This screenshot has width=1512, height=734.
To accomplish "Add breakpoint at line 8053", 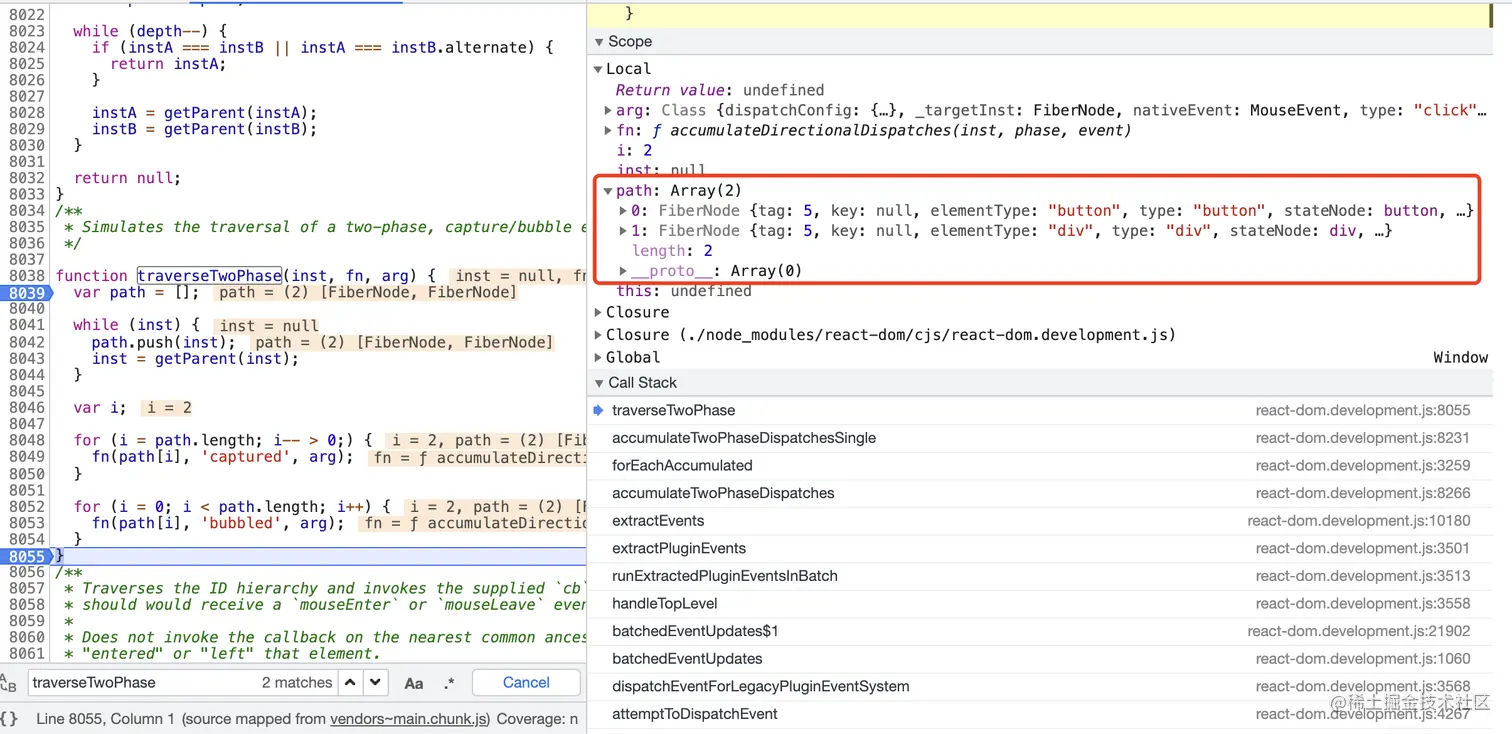I will click(x=26, y=523).
